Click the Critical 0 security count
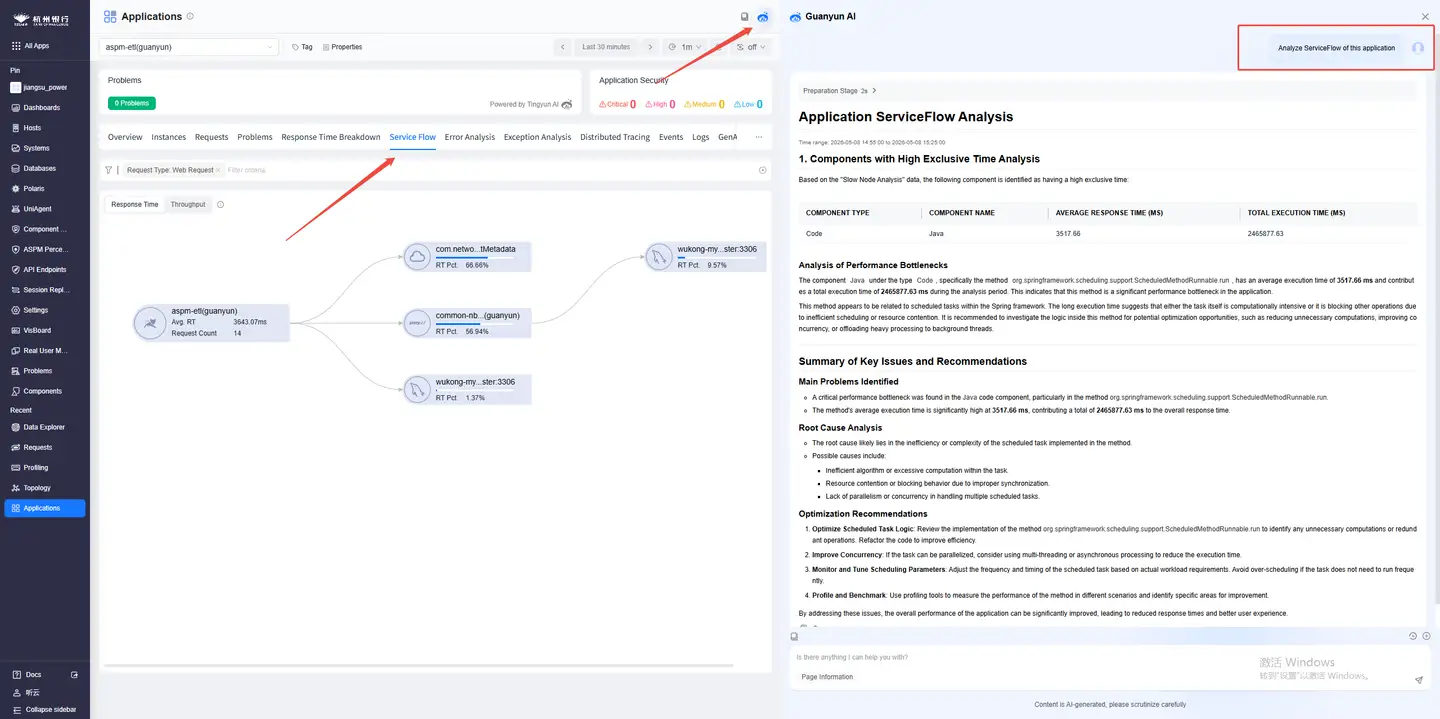1440x719 pixels. [x=617, y=104]
